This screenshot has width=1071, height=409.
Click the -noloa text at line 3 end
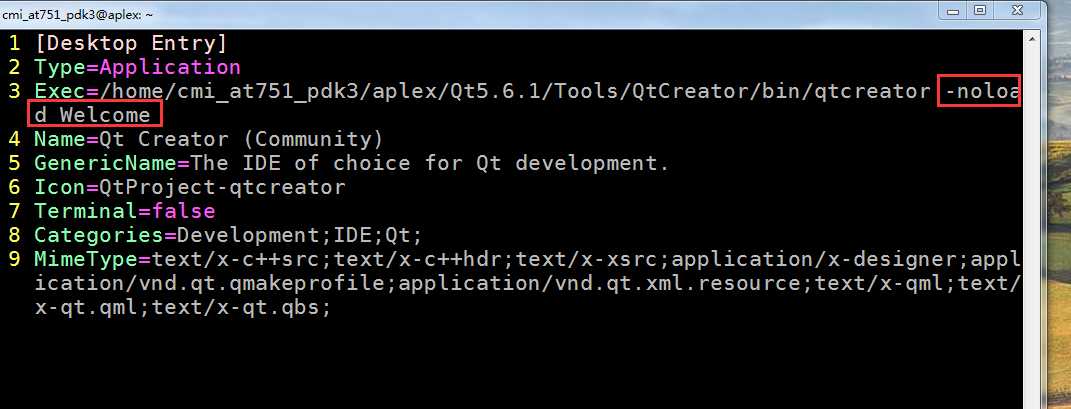[982, 92]
